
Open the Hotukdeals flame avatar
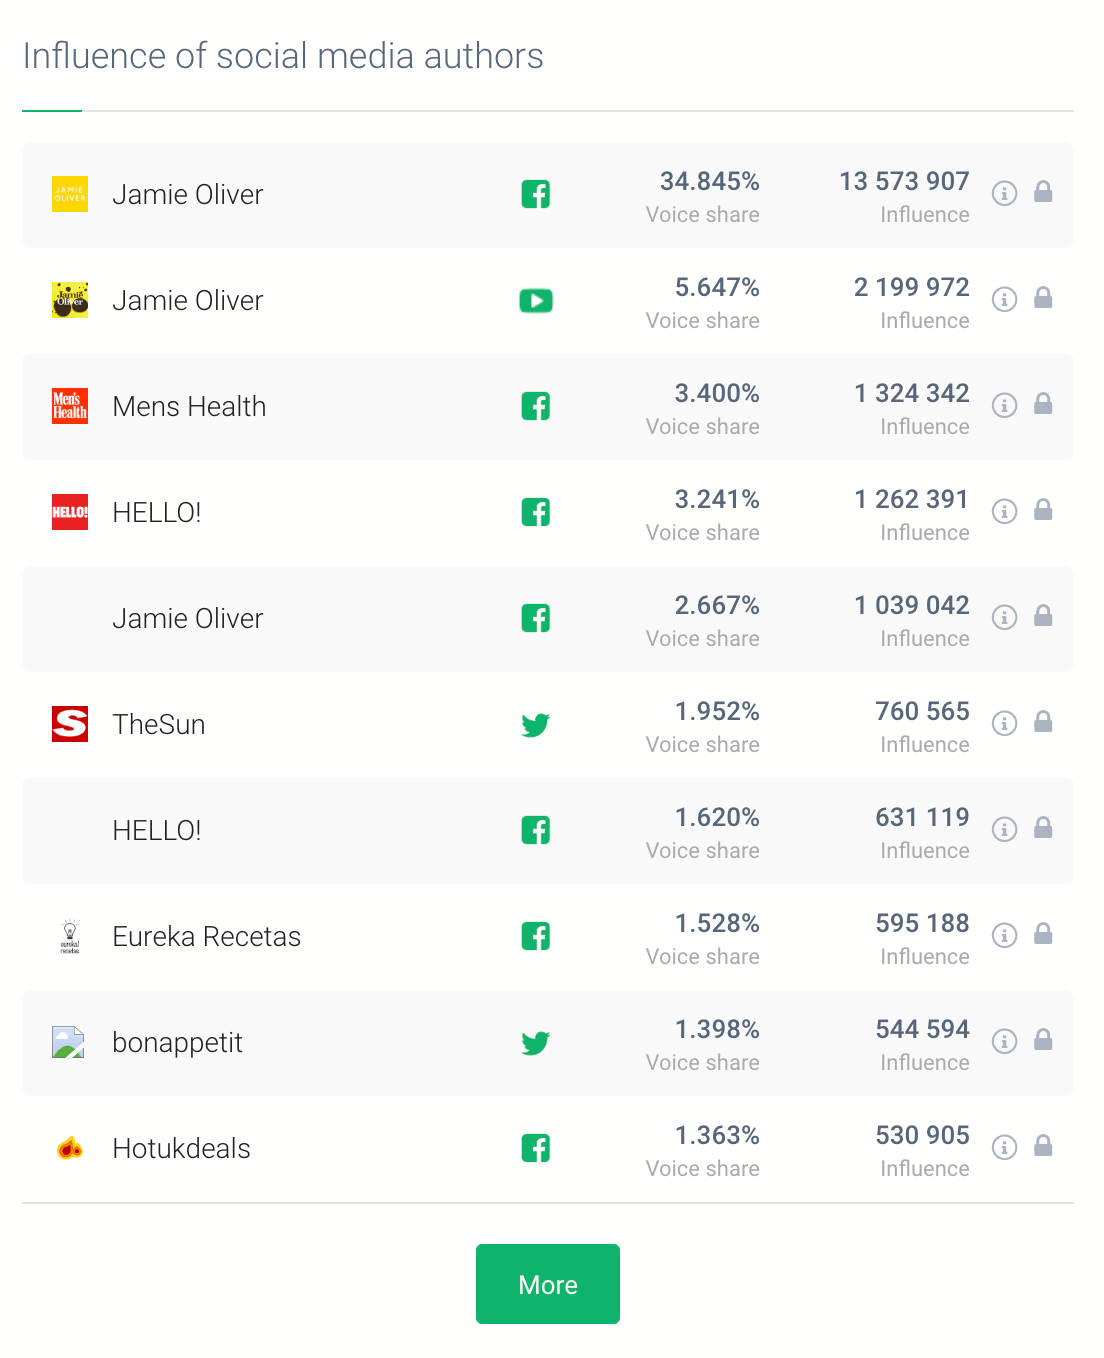[x=70, y=1148]
